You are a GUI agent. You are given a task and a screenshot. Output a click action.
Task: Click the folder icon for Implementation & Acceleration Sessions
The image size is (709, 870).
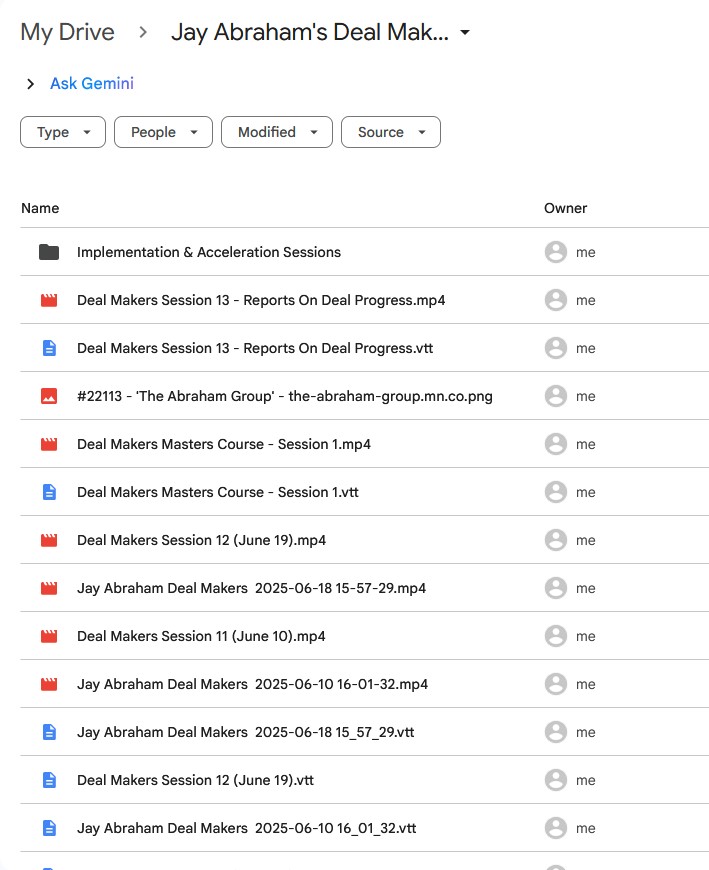click(49, 252)
